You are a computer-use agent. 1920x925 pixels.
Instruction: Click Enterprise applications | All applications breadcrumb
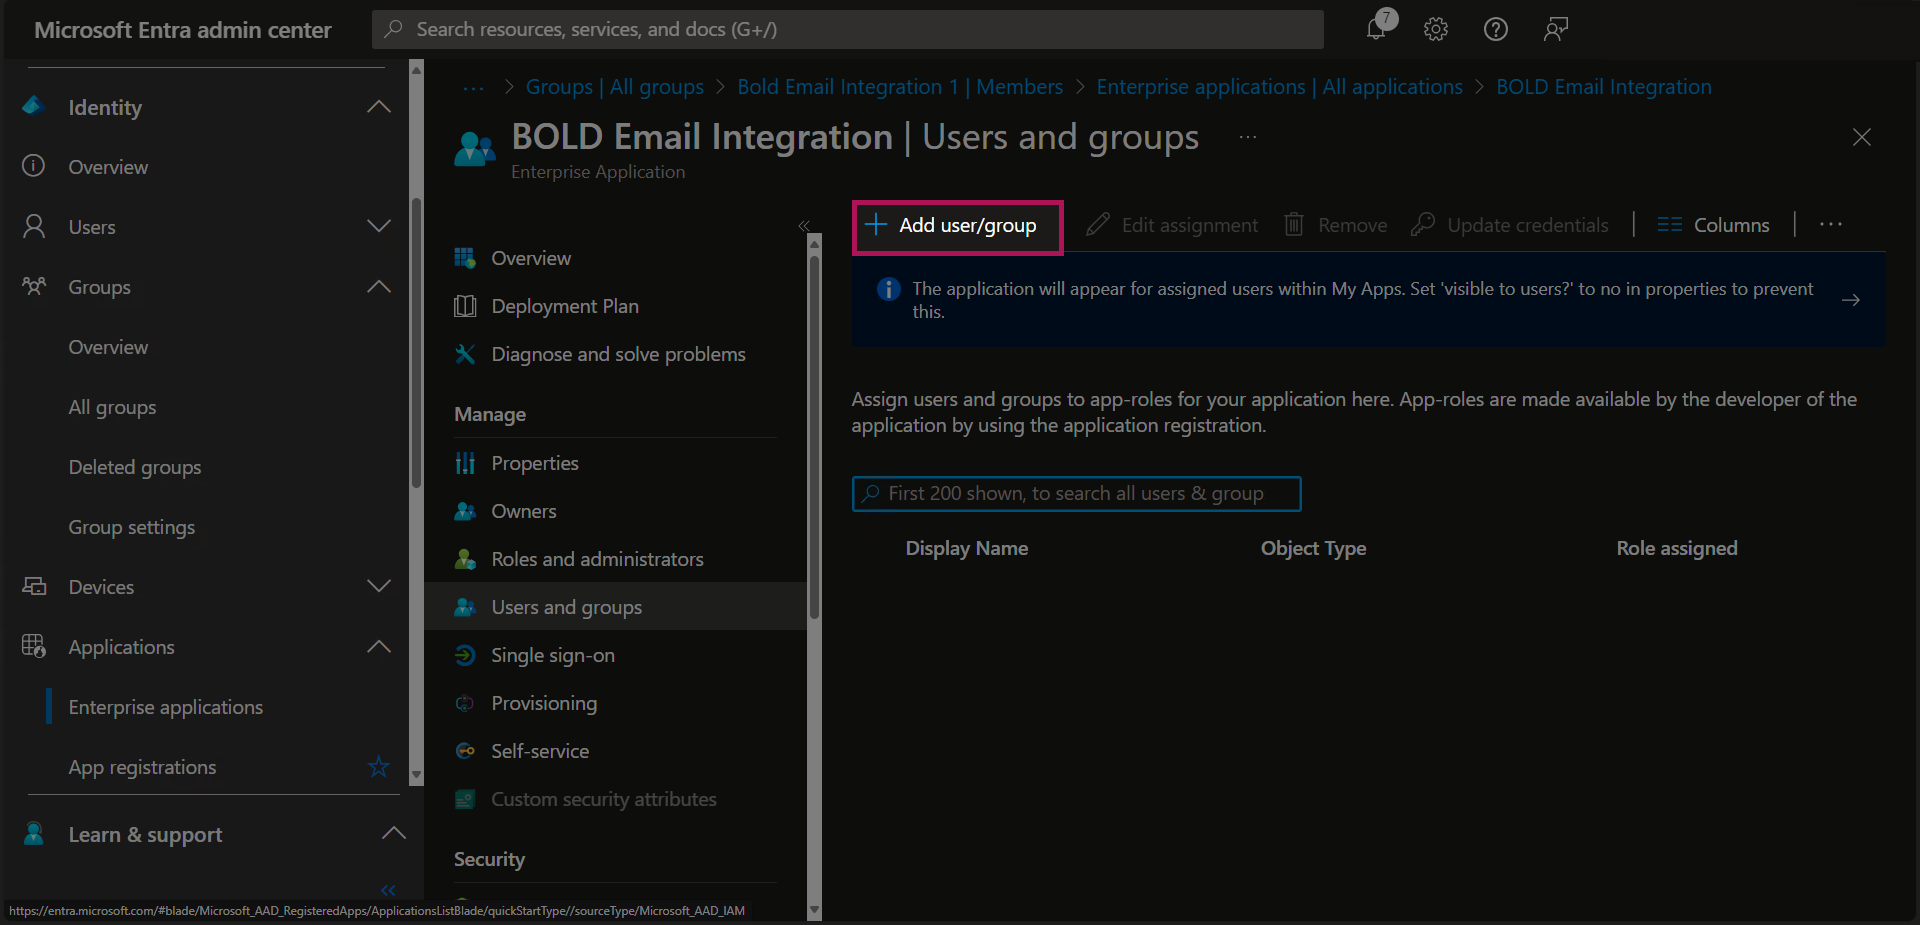[x=1279, y=87]
